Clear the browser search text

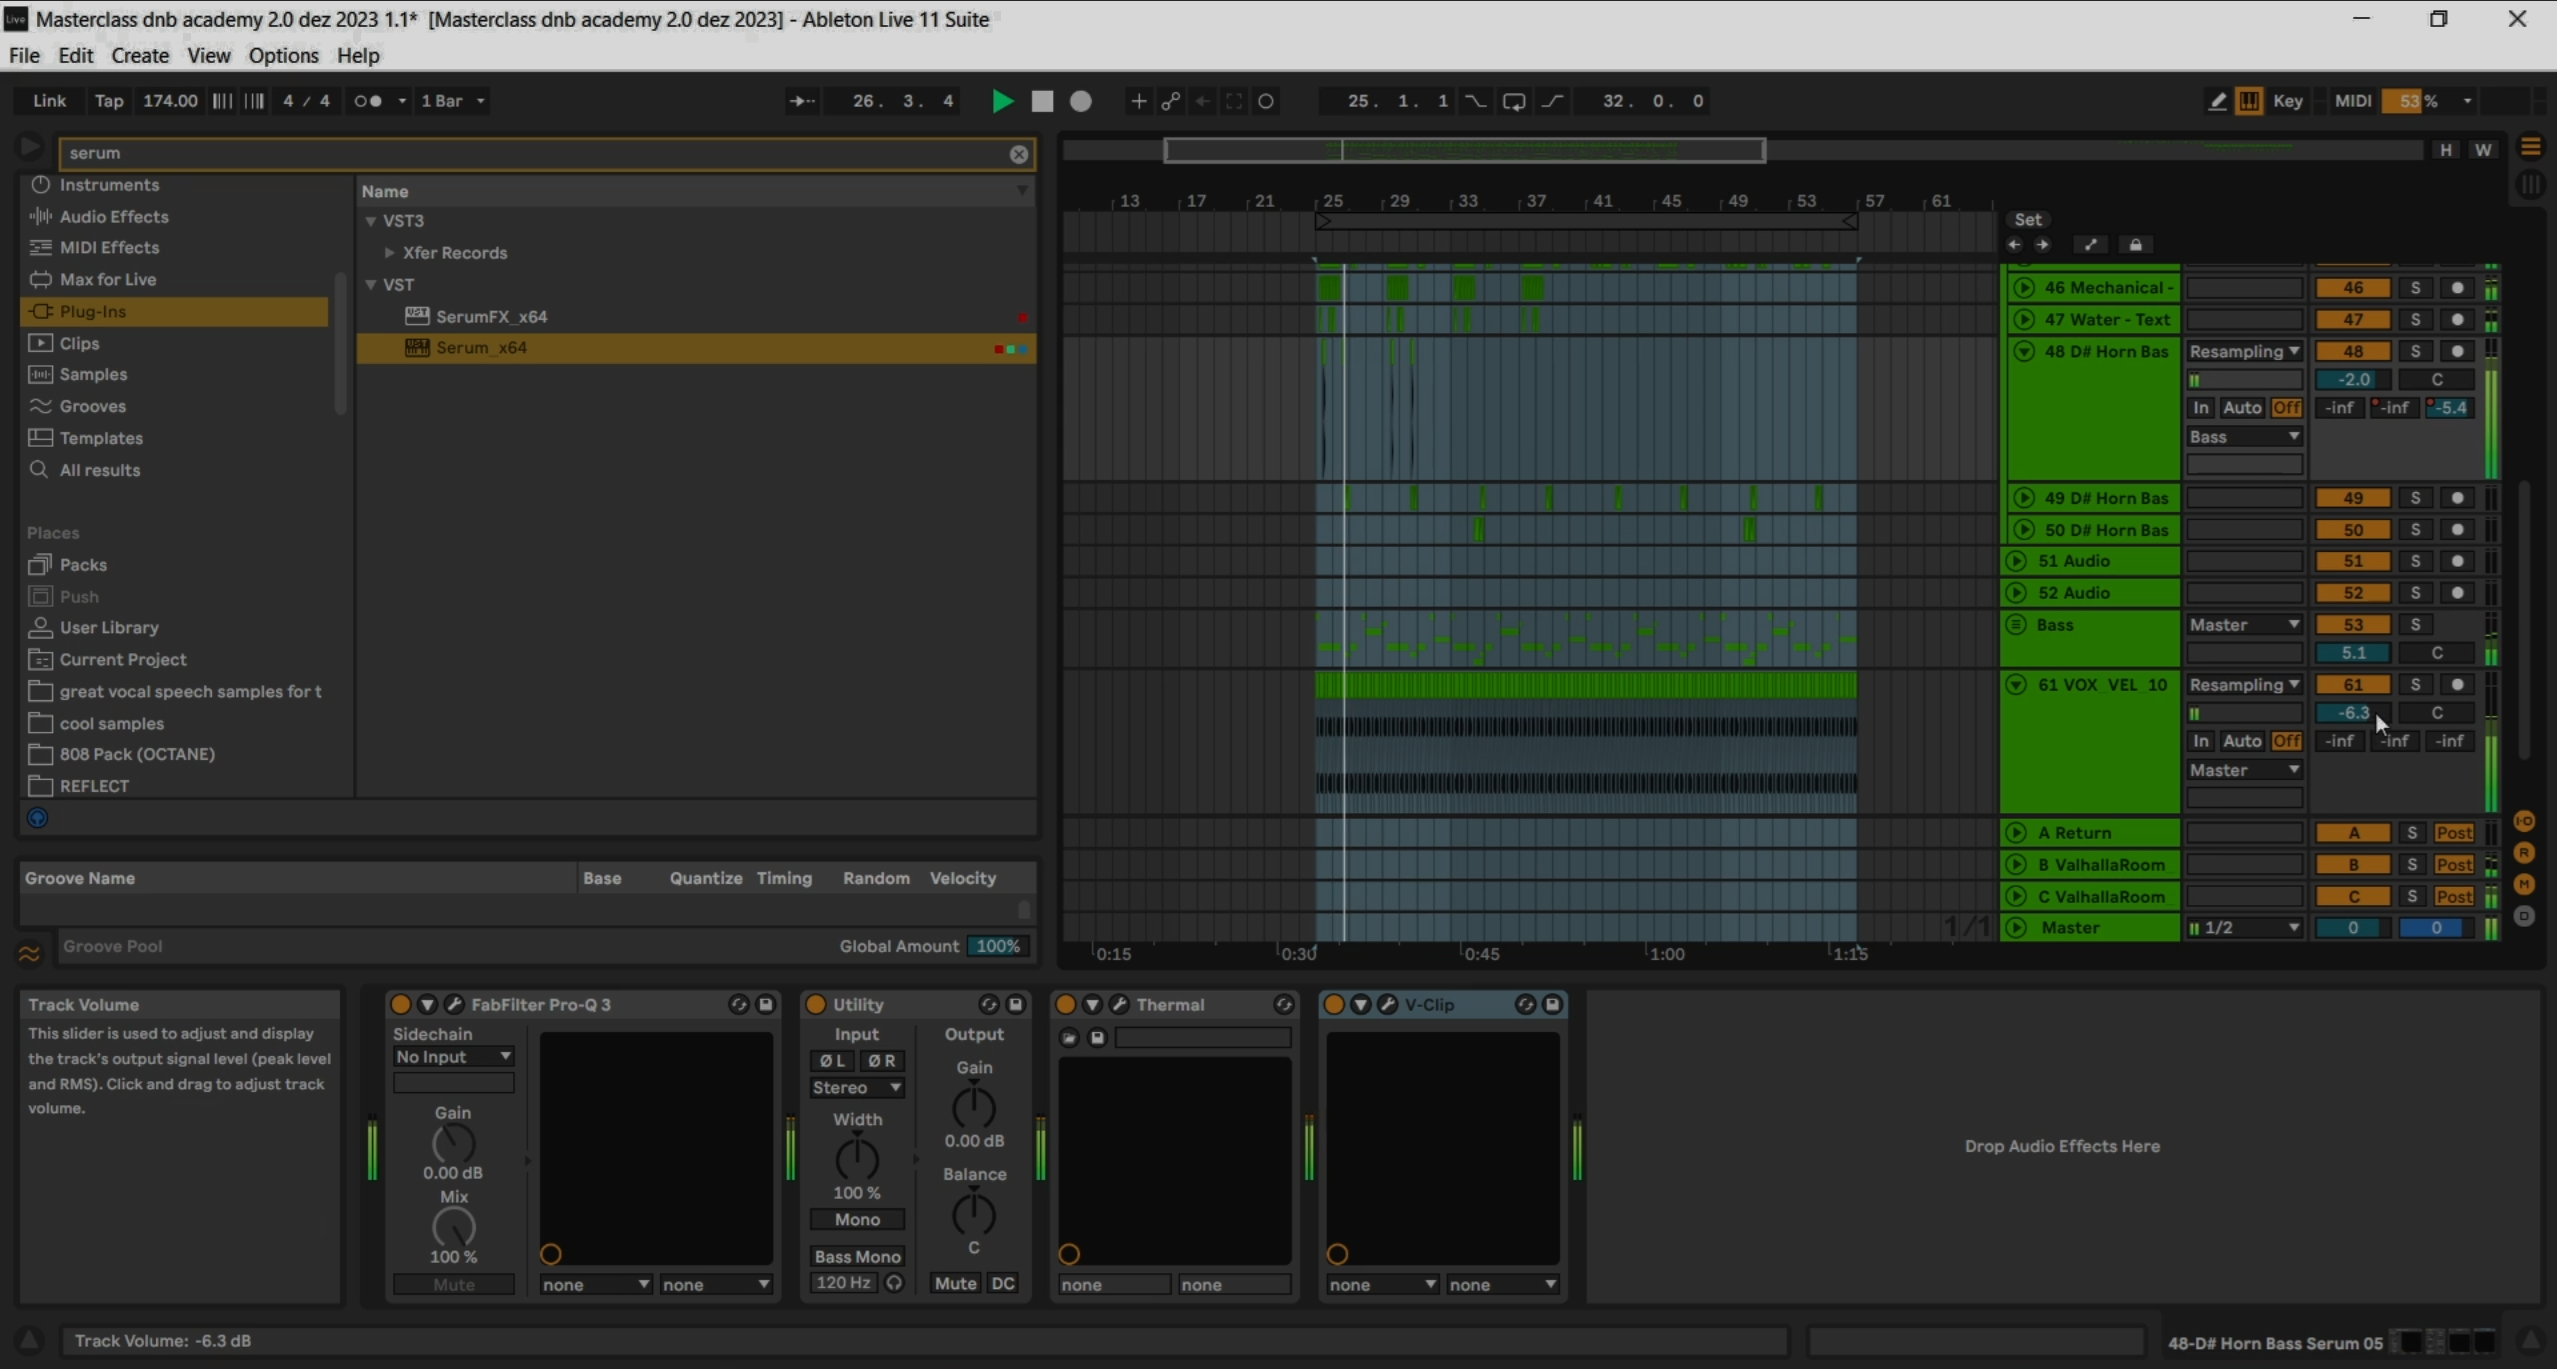1018,154
